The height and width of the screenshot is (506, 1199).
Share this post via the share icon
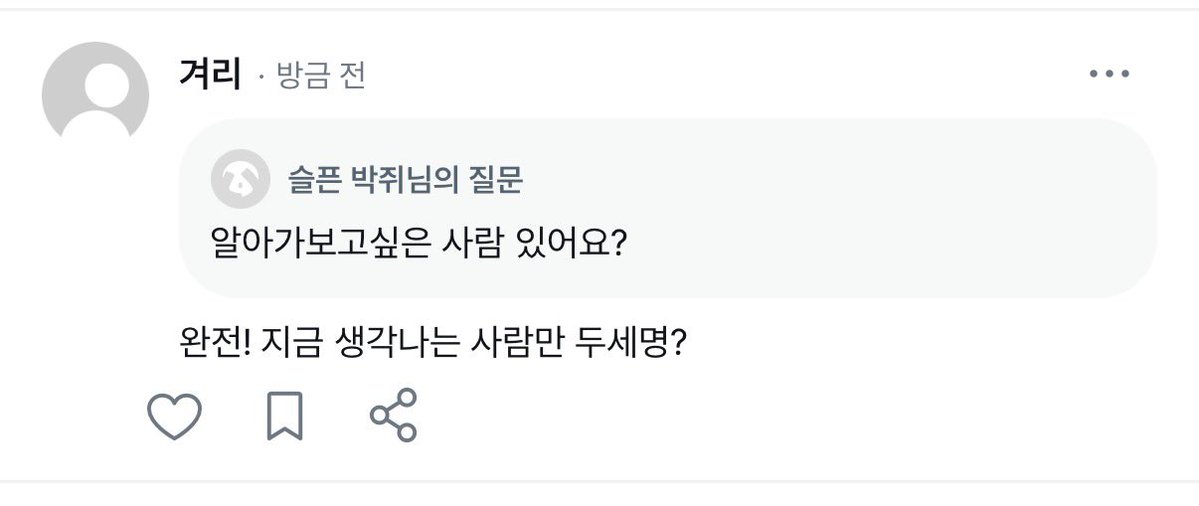[393, 415]
